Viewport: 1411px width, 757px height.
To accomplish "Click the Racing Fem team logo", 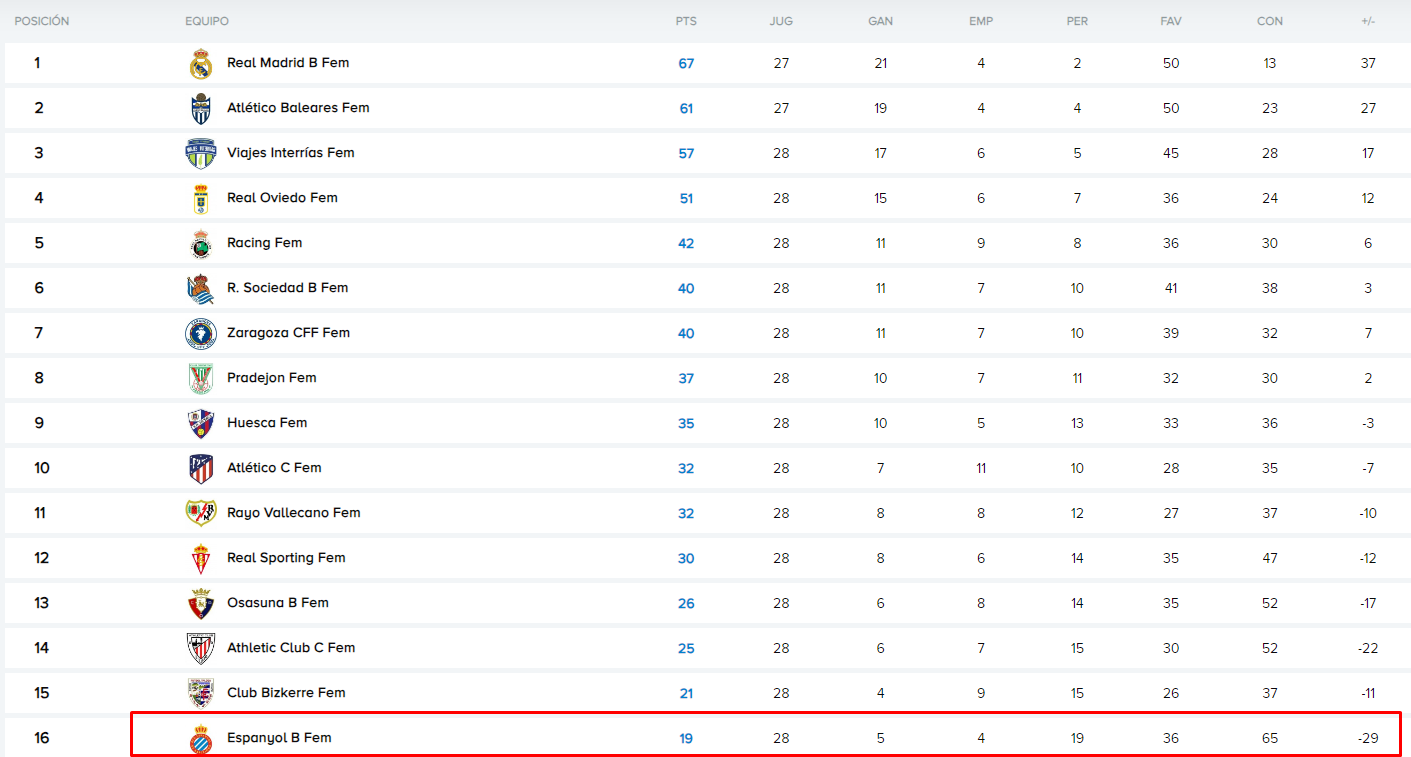I will [x=201, y=244].
